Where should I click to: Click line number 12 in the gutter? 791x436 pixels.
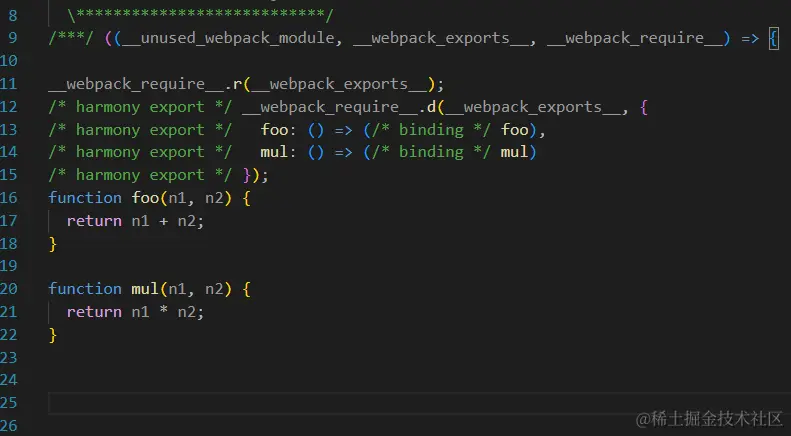[9, 107]
